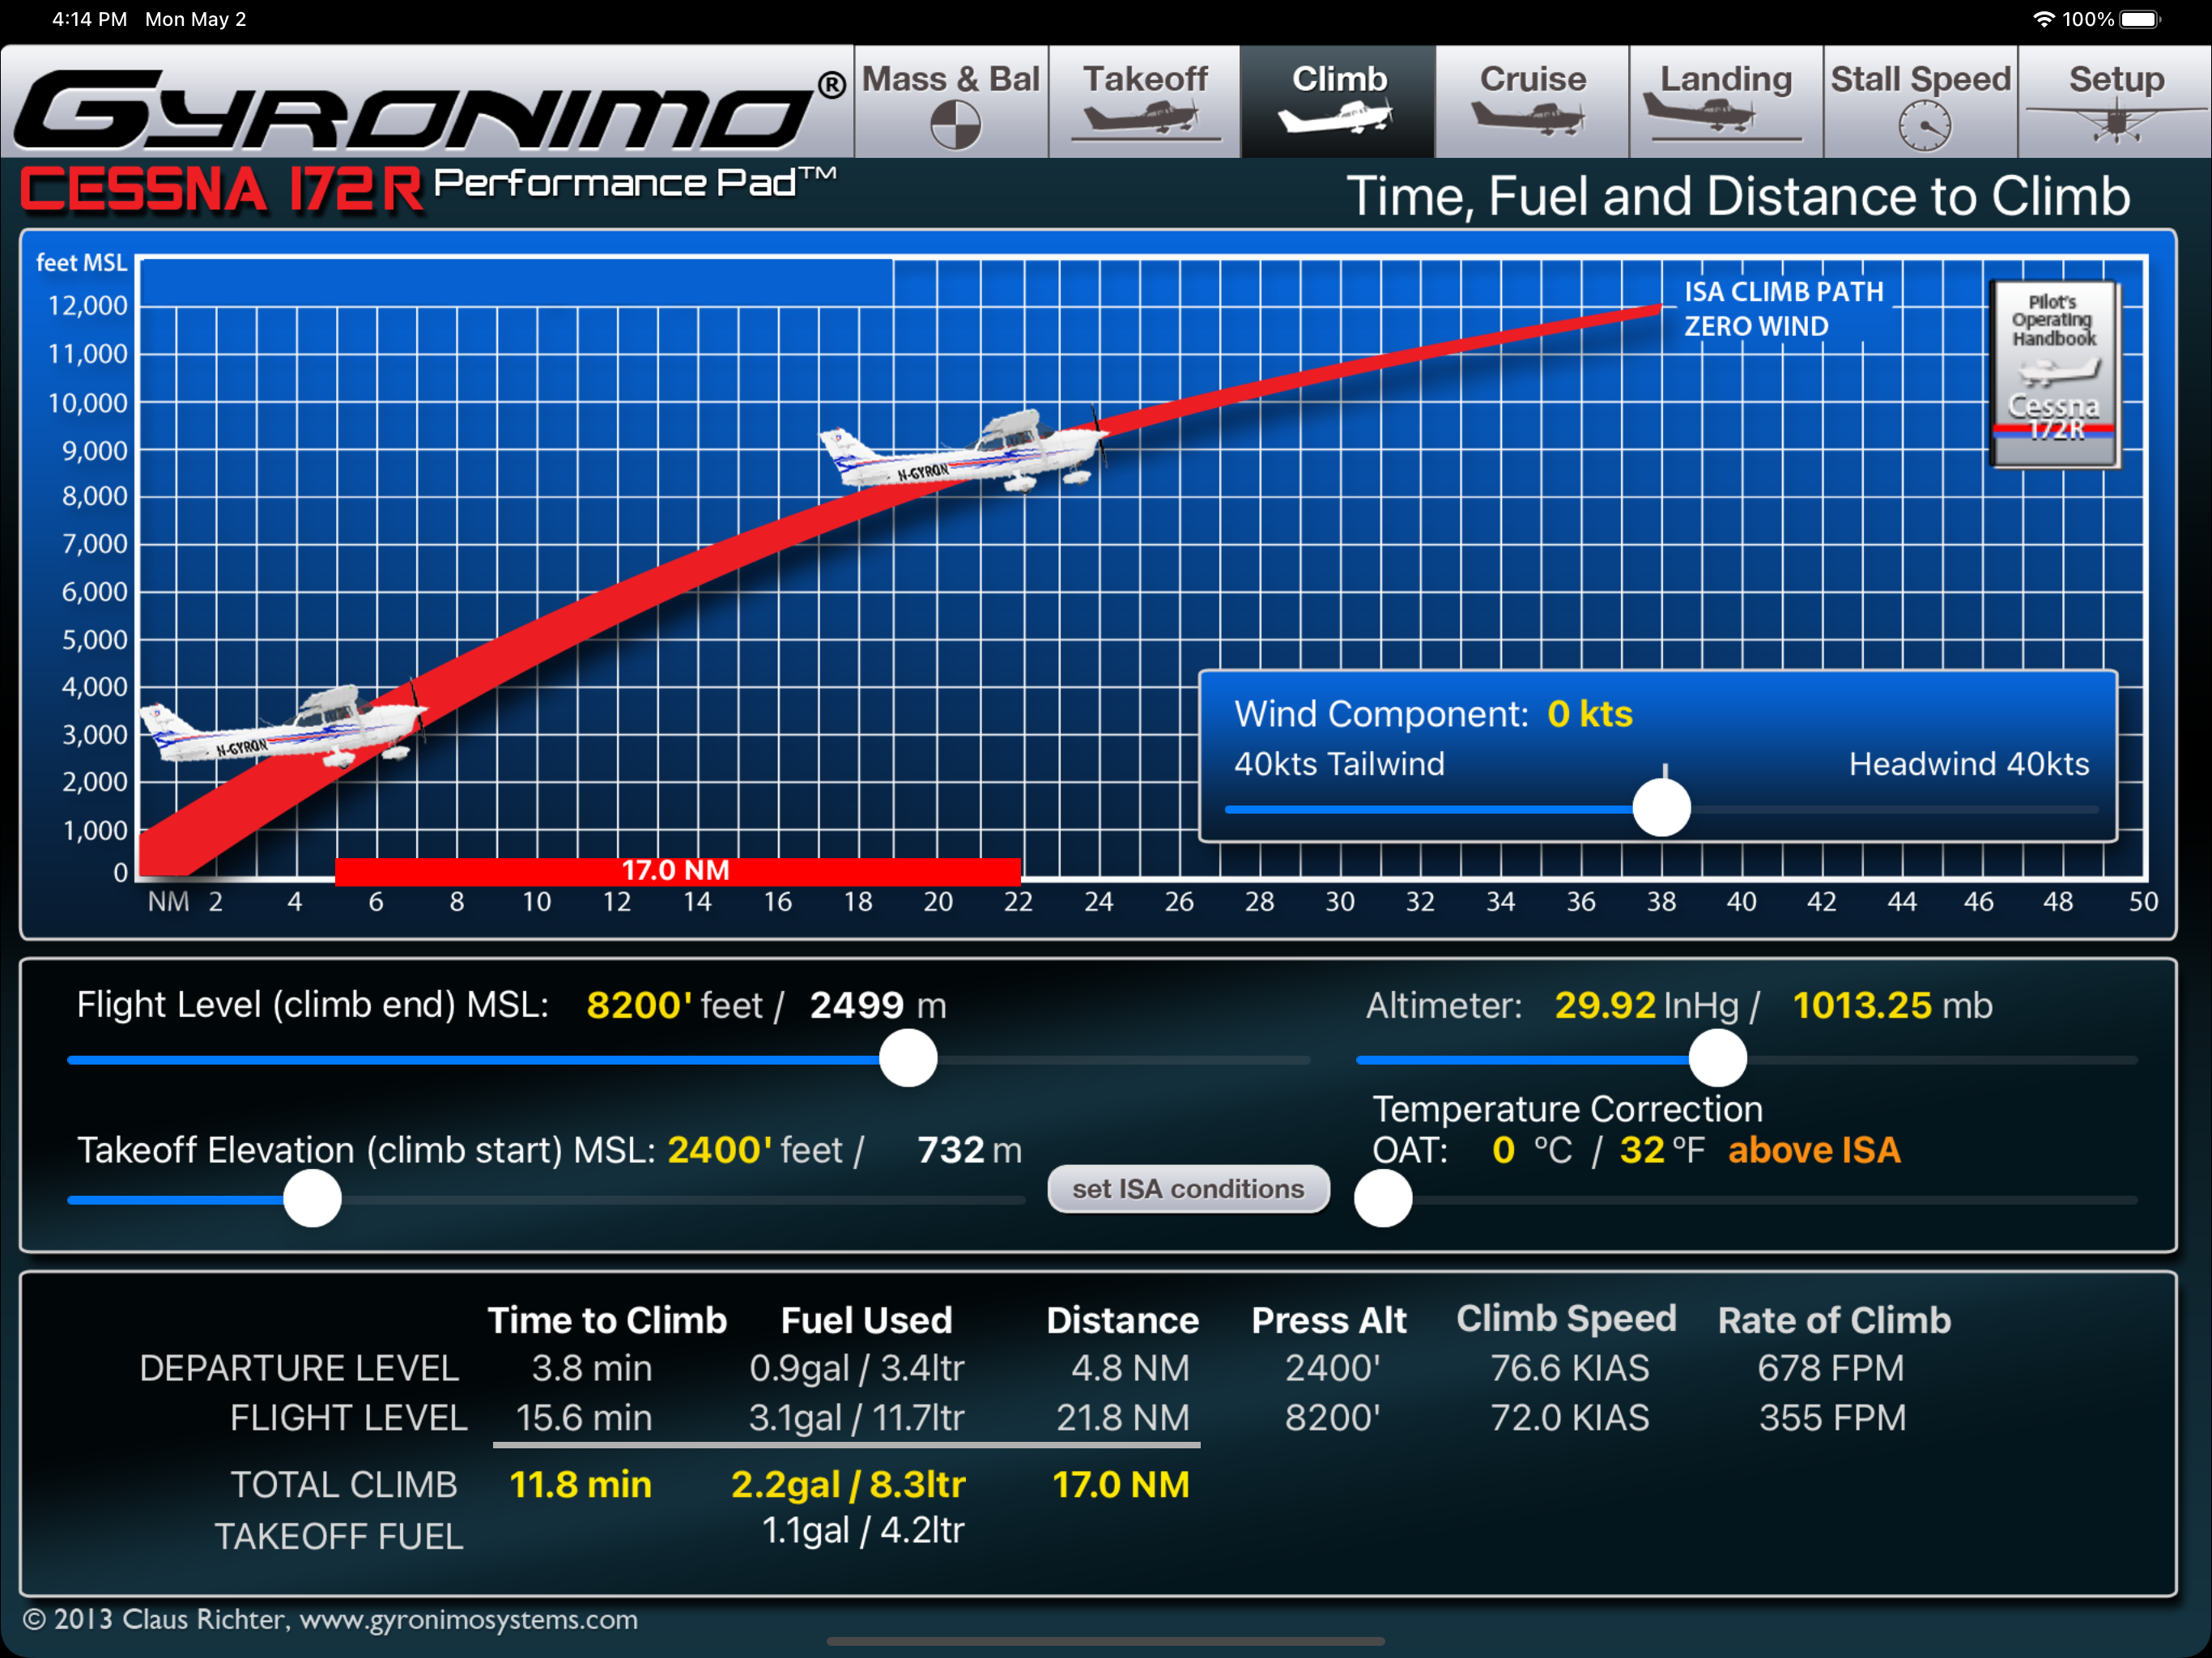
Task: Click the Wind Component 0 kts value
Action: pyautogui.click(x=1589, y=713)
